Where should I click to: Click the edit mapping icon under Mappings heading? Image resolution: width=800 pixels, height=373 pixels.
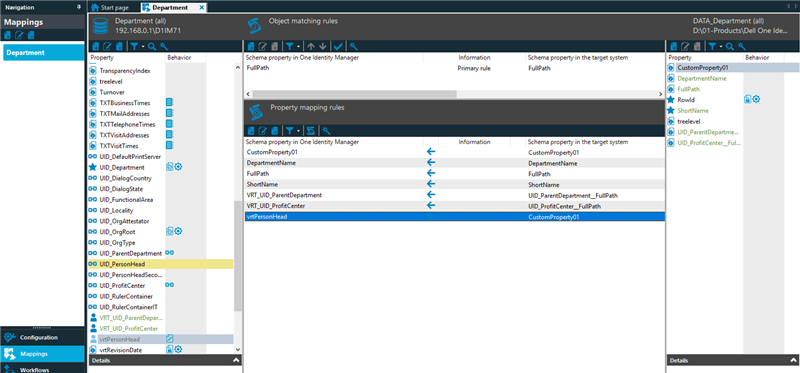[19, 35]
